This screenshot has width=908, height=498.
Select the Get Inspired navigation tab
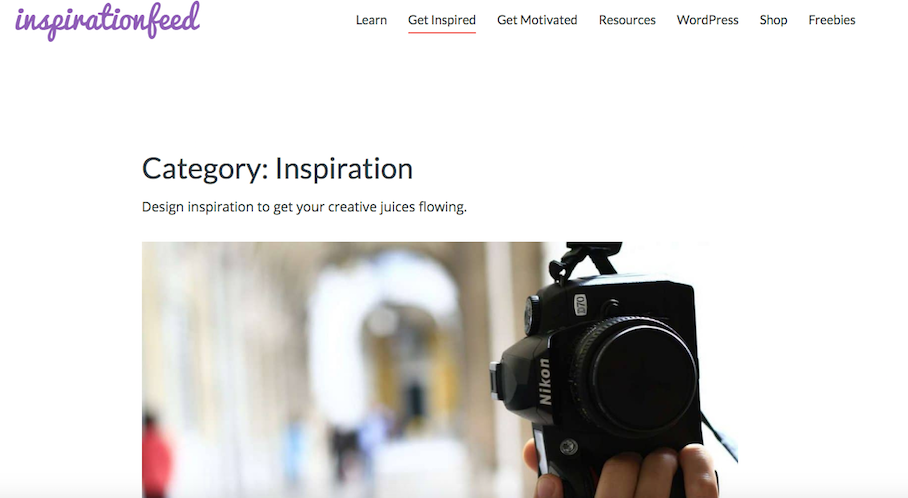442,20
